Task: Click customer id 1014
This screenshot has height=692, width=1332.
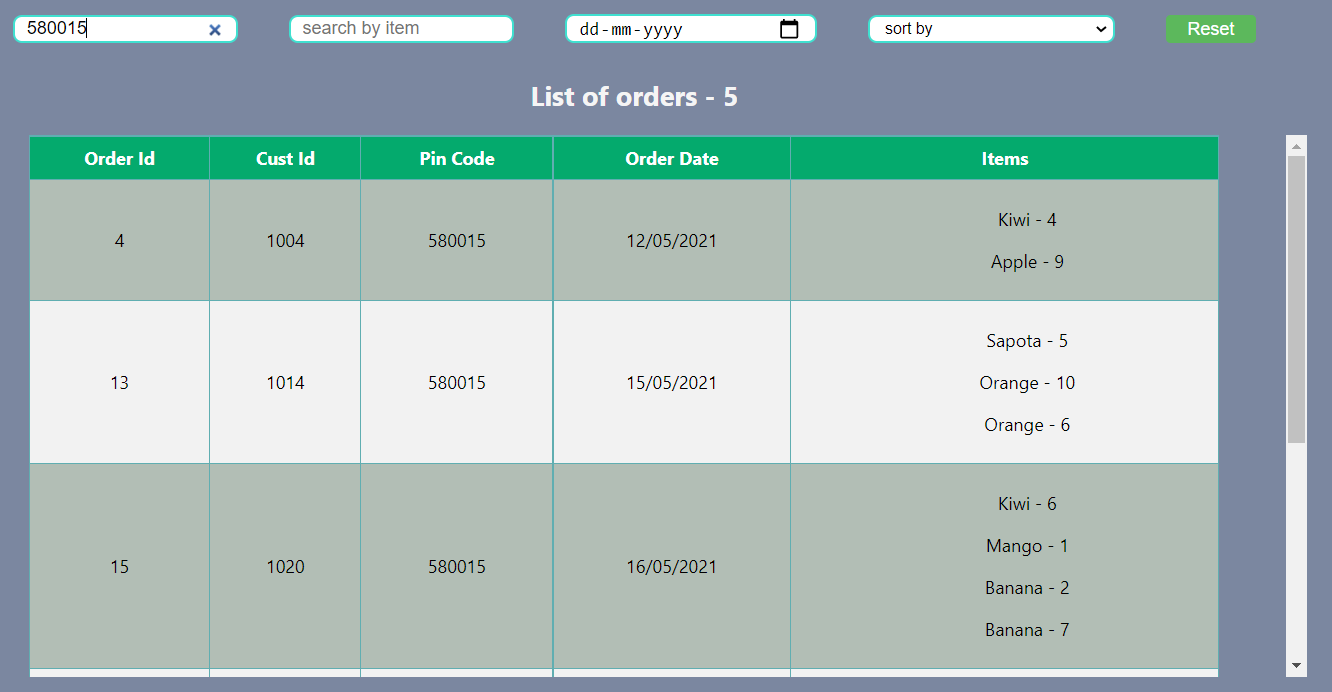Action: (x=285, y=383)
